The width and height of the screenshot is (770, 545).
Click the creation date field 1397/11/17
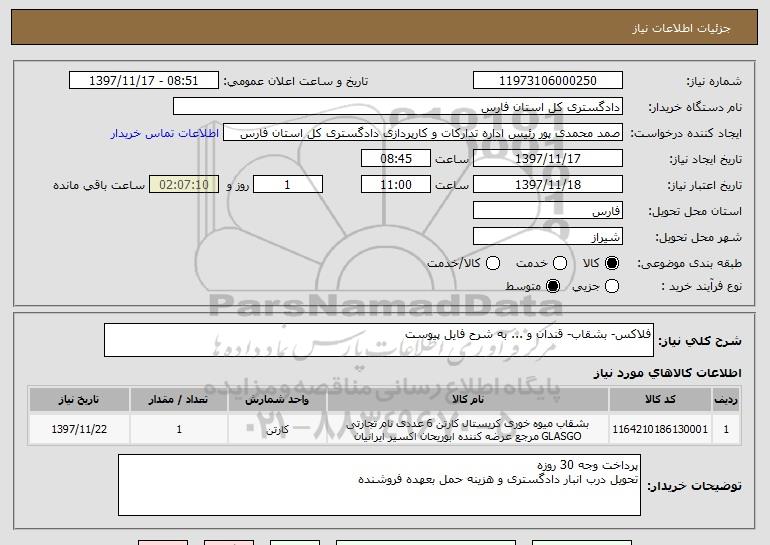pyautogui.click(x=548, y=159)
